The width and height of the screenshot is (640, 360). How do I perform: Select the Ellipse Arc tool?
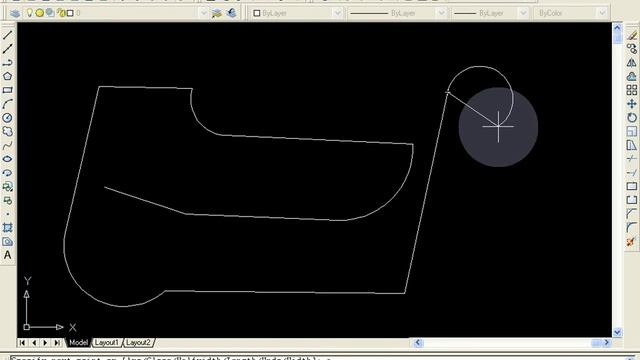7,173
